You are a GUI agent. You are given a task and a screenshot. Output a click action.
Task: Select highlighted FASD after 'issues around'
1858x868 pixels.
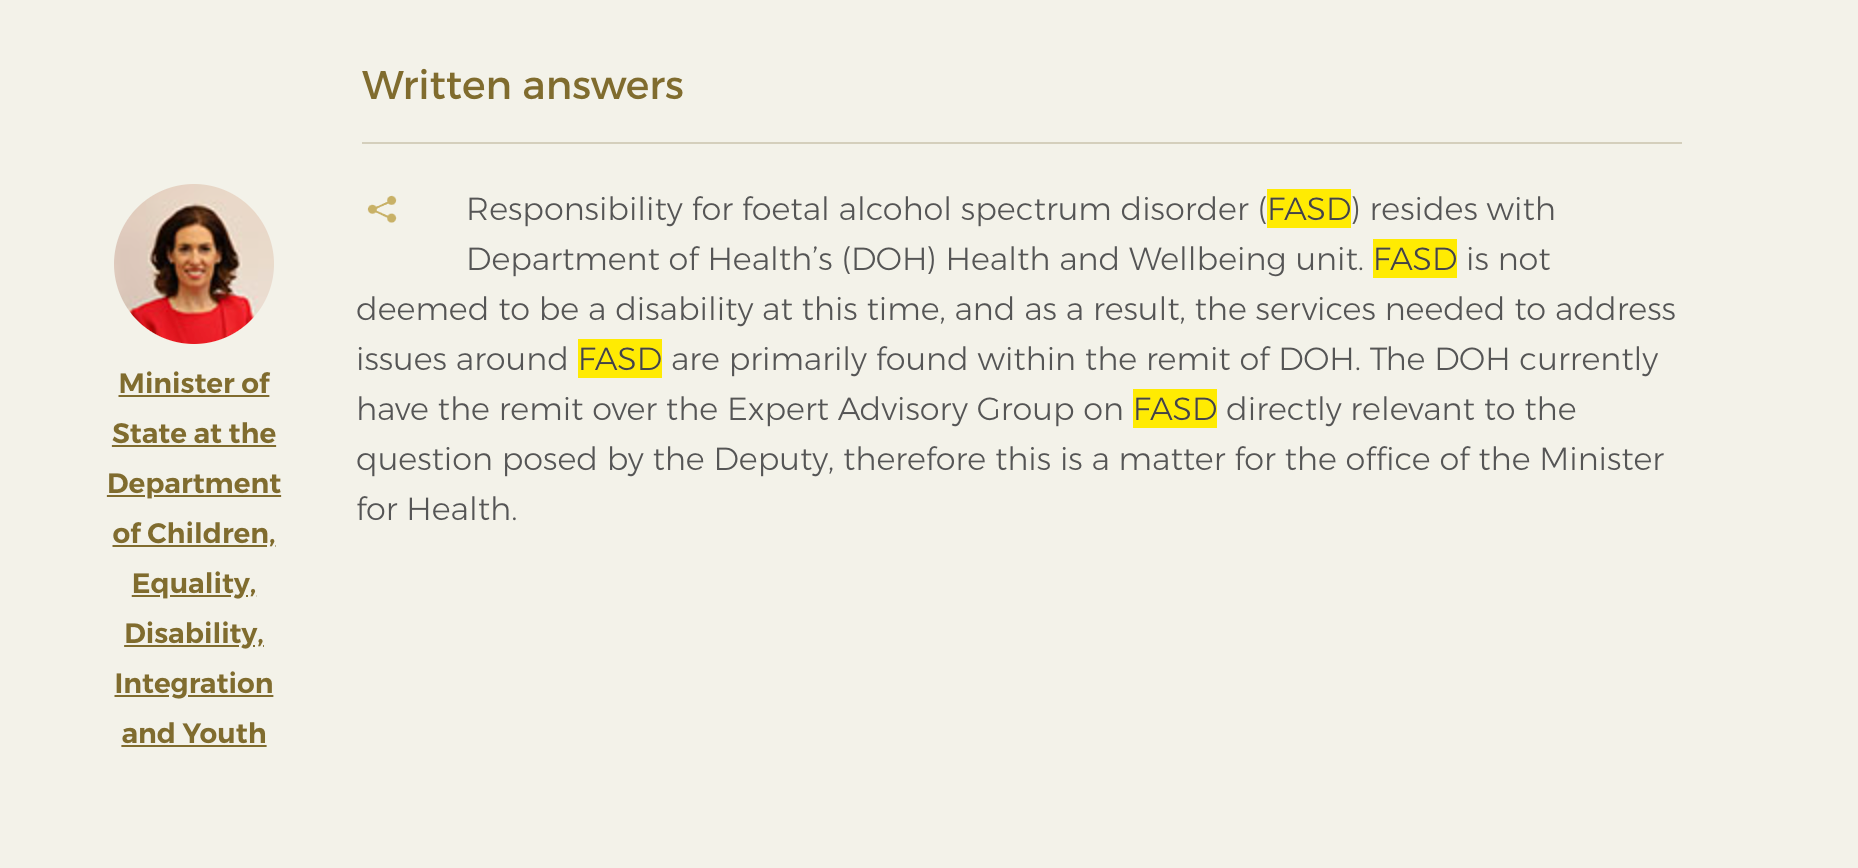pos(620,359)
